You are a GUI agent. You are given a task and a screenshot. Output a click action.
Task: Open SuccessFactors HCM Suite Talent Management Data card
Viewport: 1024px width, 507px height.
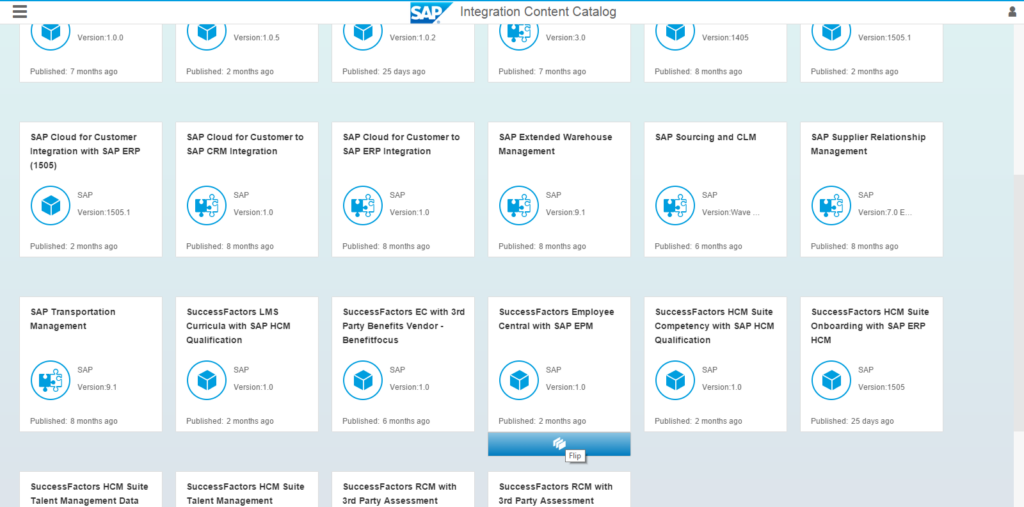[x=89, y=494]
